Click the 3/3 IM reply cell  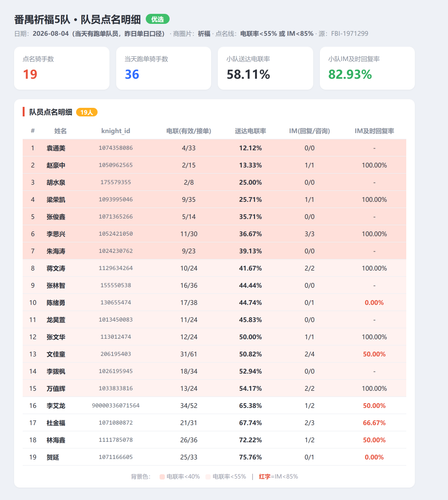tap(309, 234)
